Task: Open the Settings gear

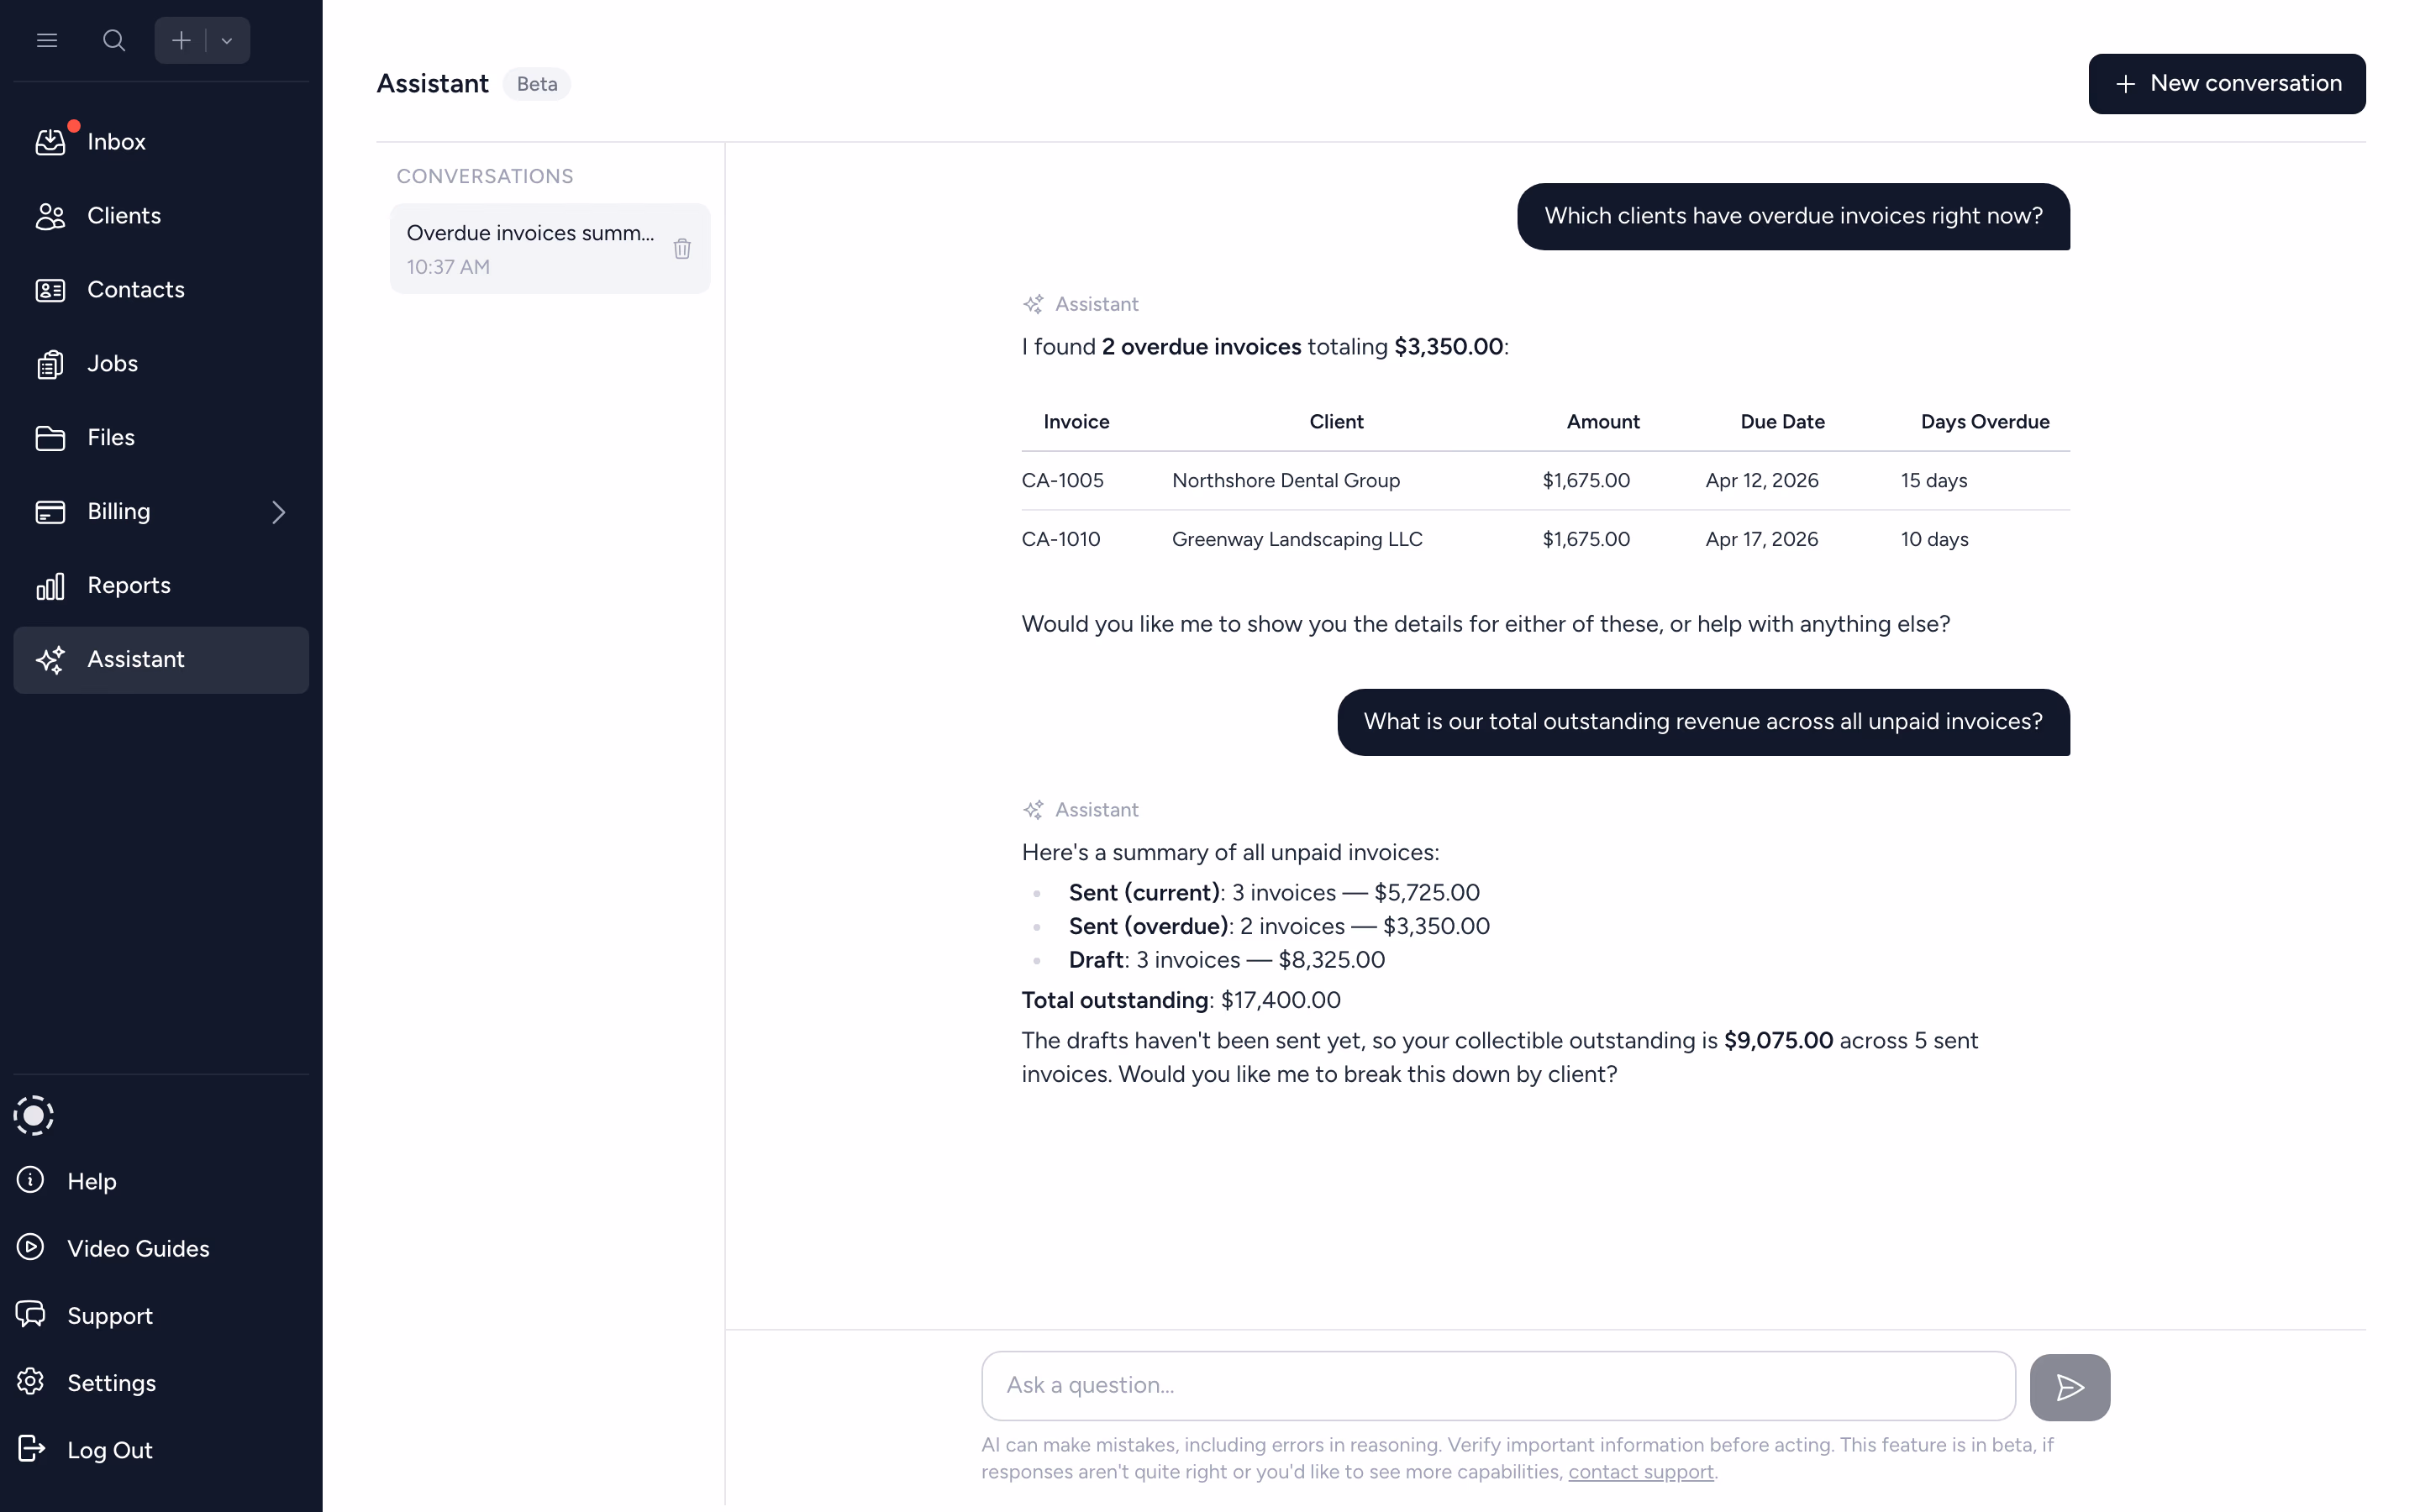Action: point(30,1382)
